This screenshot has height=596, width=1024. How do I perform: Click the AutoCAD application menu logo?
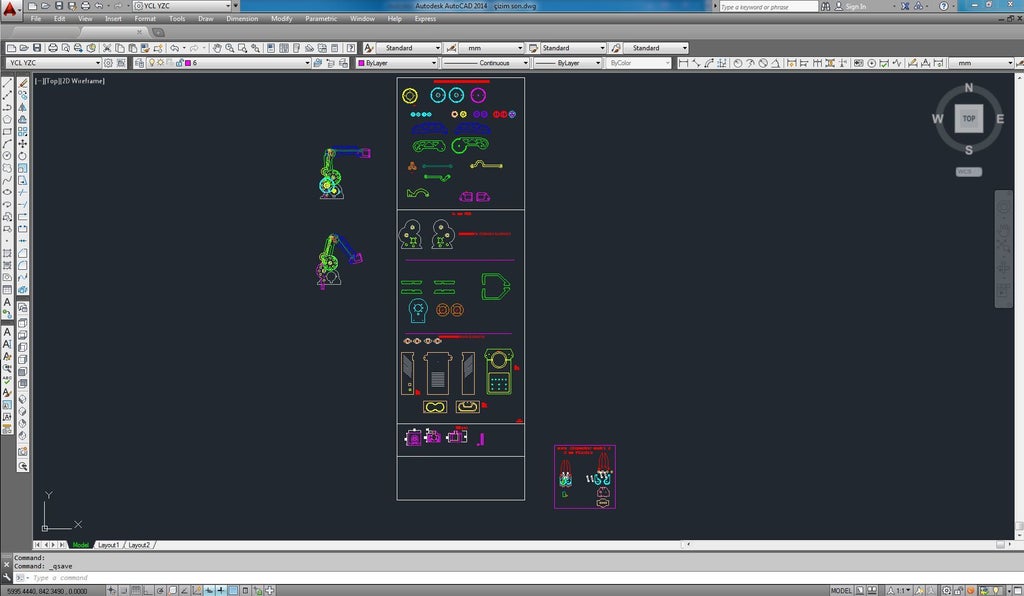tap(10, 9)
